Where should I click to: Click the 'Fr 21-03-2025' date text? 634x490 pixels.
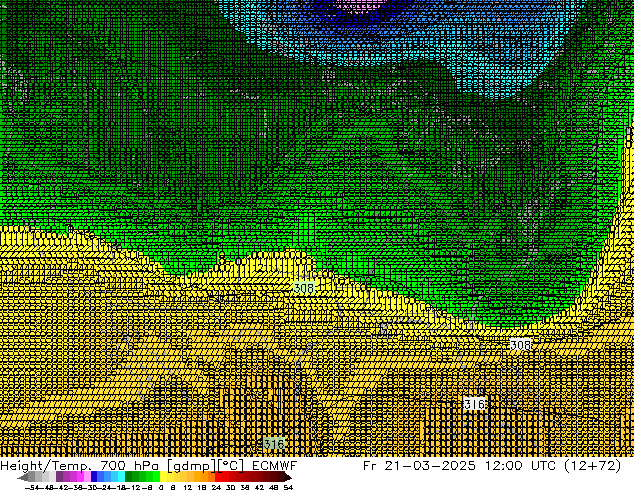[x=419, y=466]
